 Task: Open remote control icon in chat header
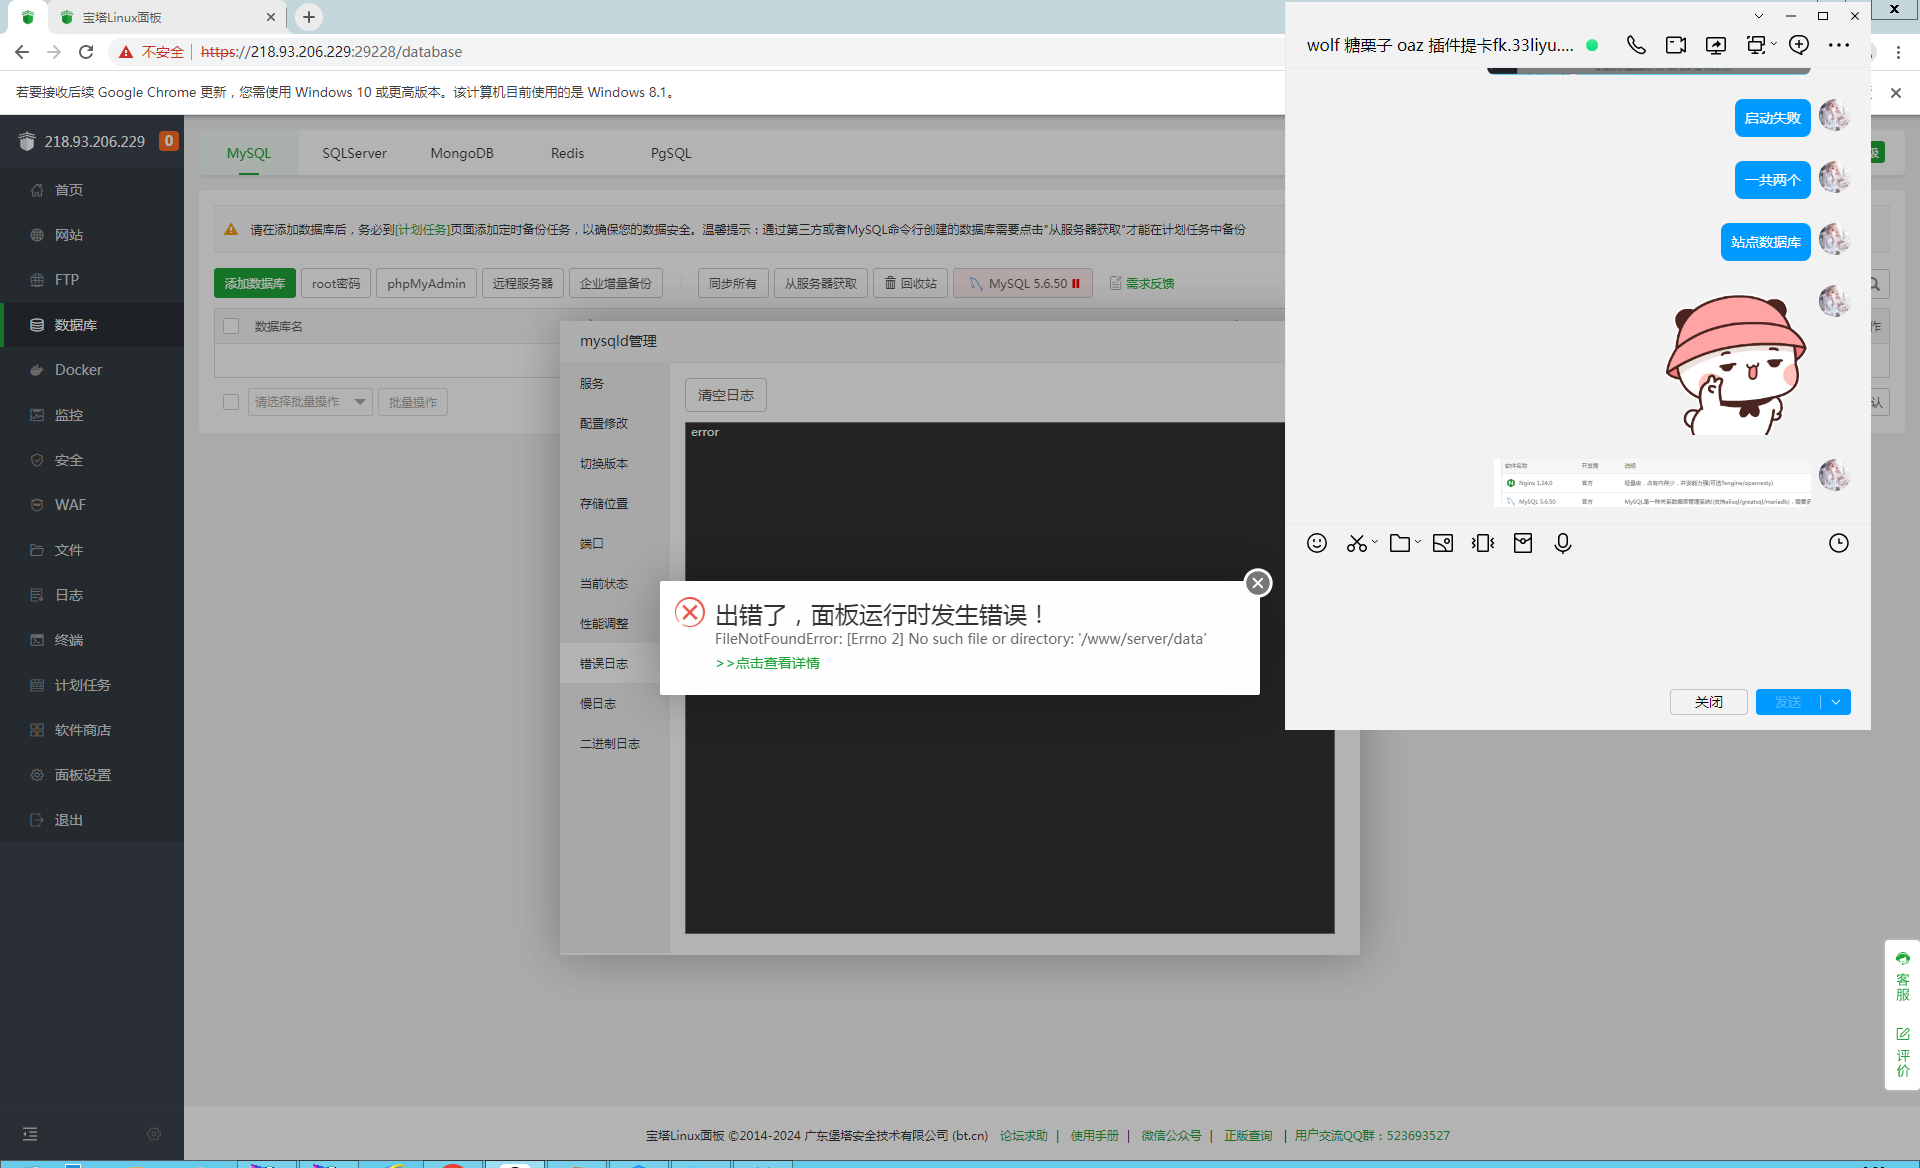click(1755, 45)
